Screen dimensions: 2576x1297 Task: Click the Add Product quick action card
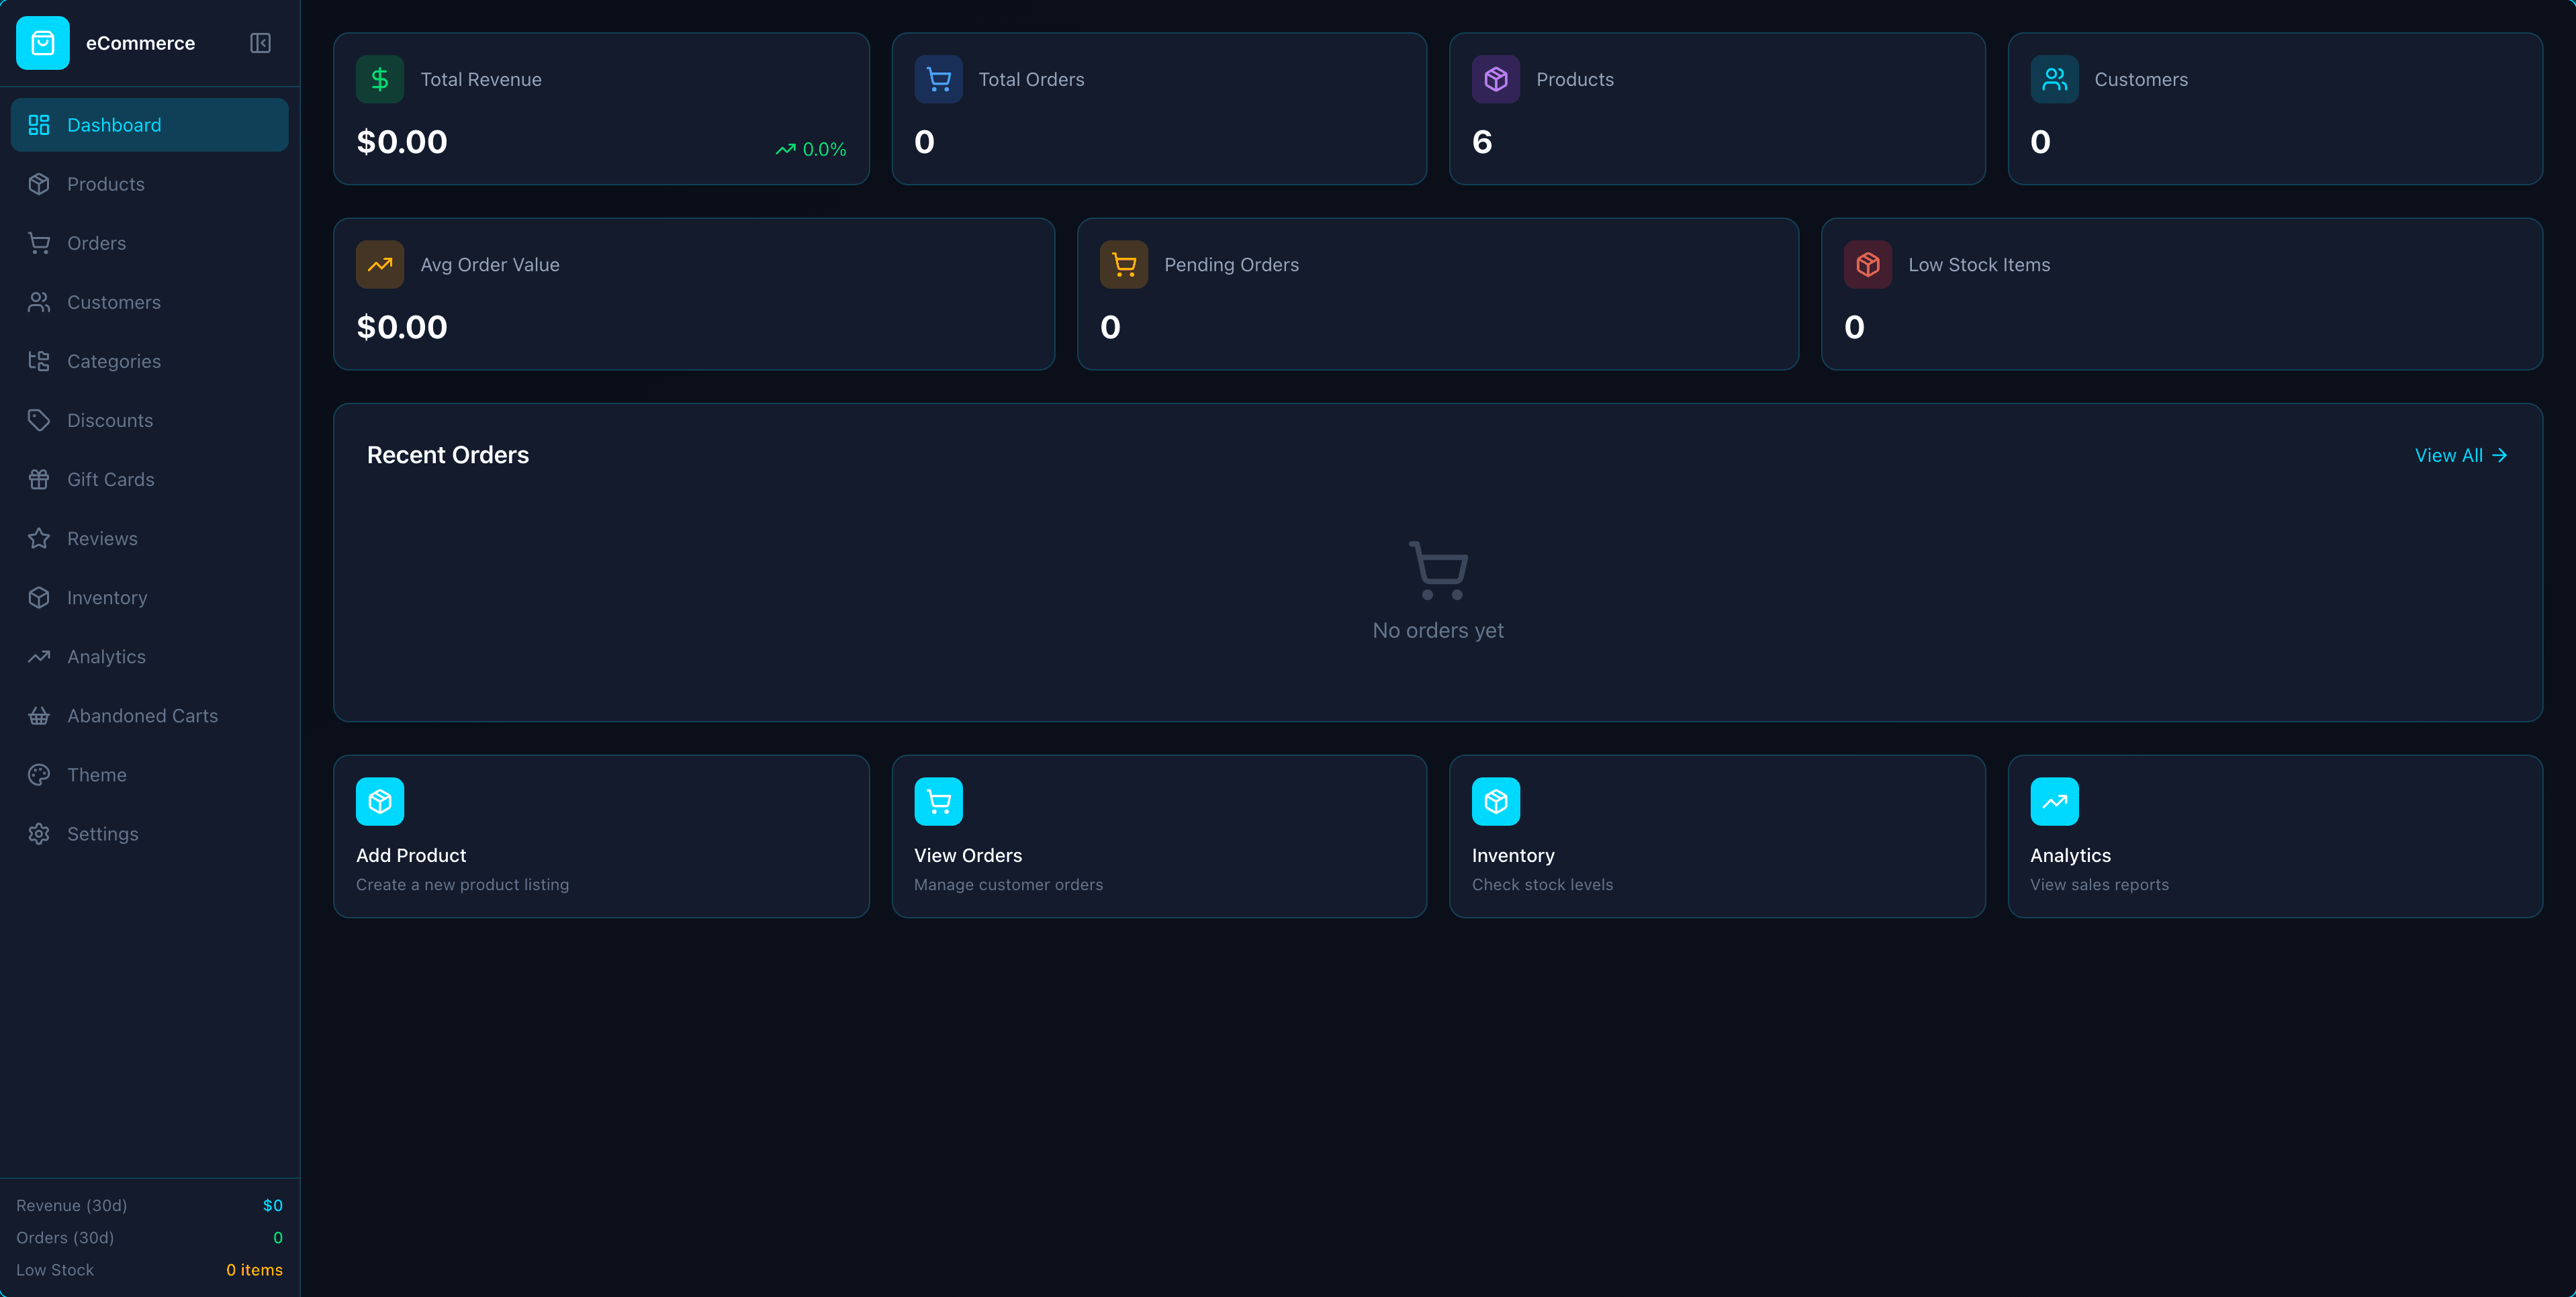click(x=601, y=836)
